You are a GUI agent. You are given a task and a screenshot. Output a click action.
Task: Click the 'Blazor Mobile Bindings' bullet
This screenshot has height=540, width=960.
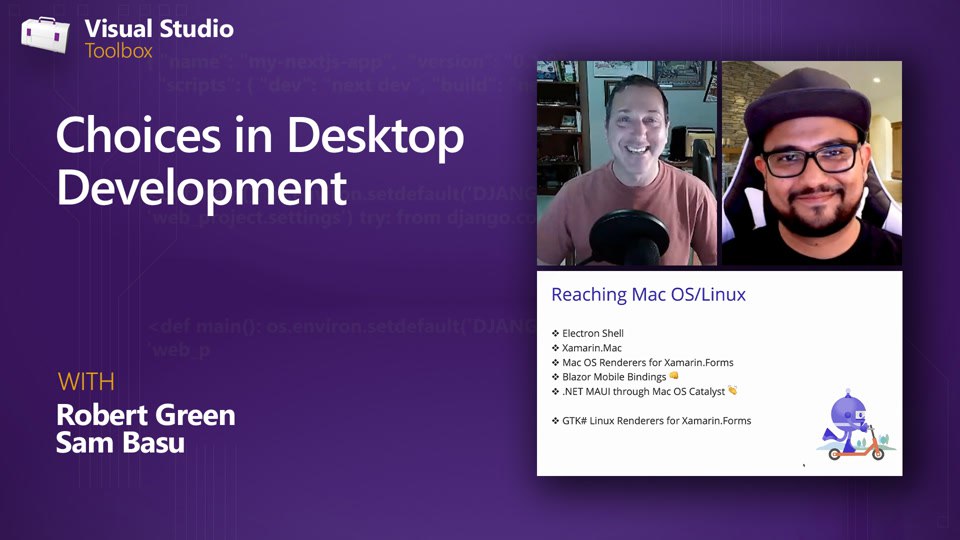point(614,377)
